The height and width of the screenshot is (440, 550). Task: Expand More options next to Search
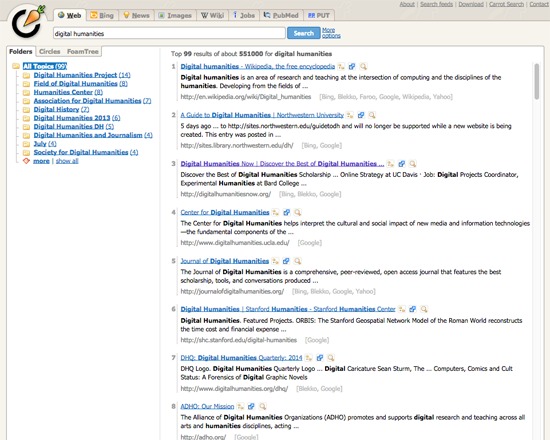pos(331,33)
